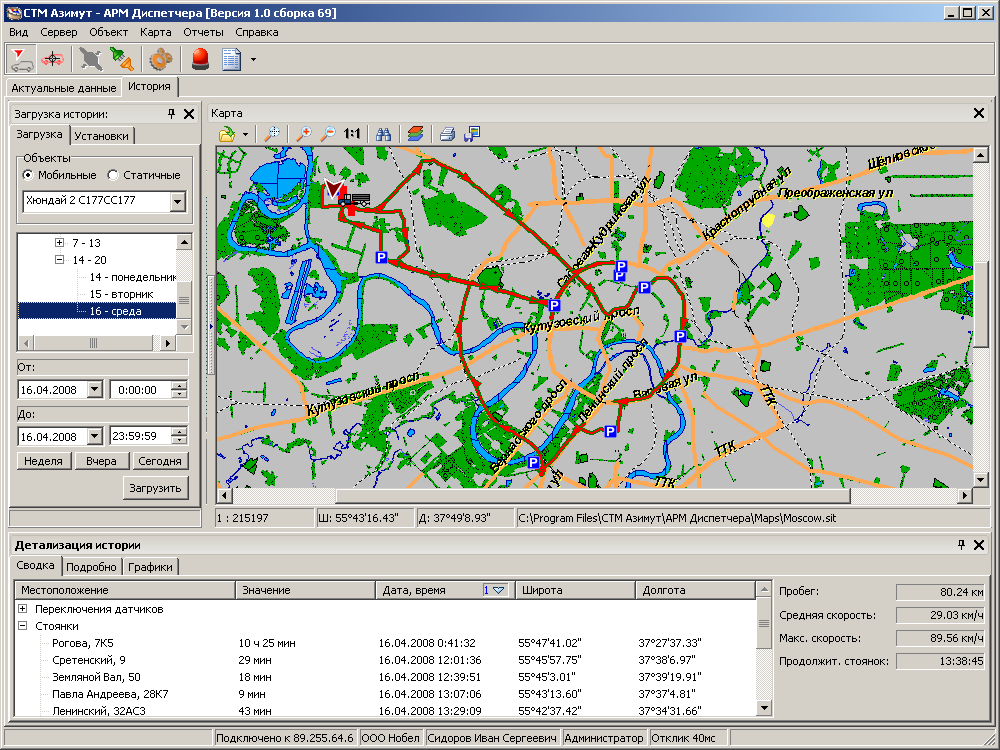Image resolution: width=1000 pixels, height=750 pixels.
Task: Select the Мобильные radio button
Action: click(x=29, y=175)
